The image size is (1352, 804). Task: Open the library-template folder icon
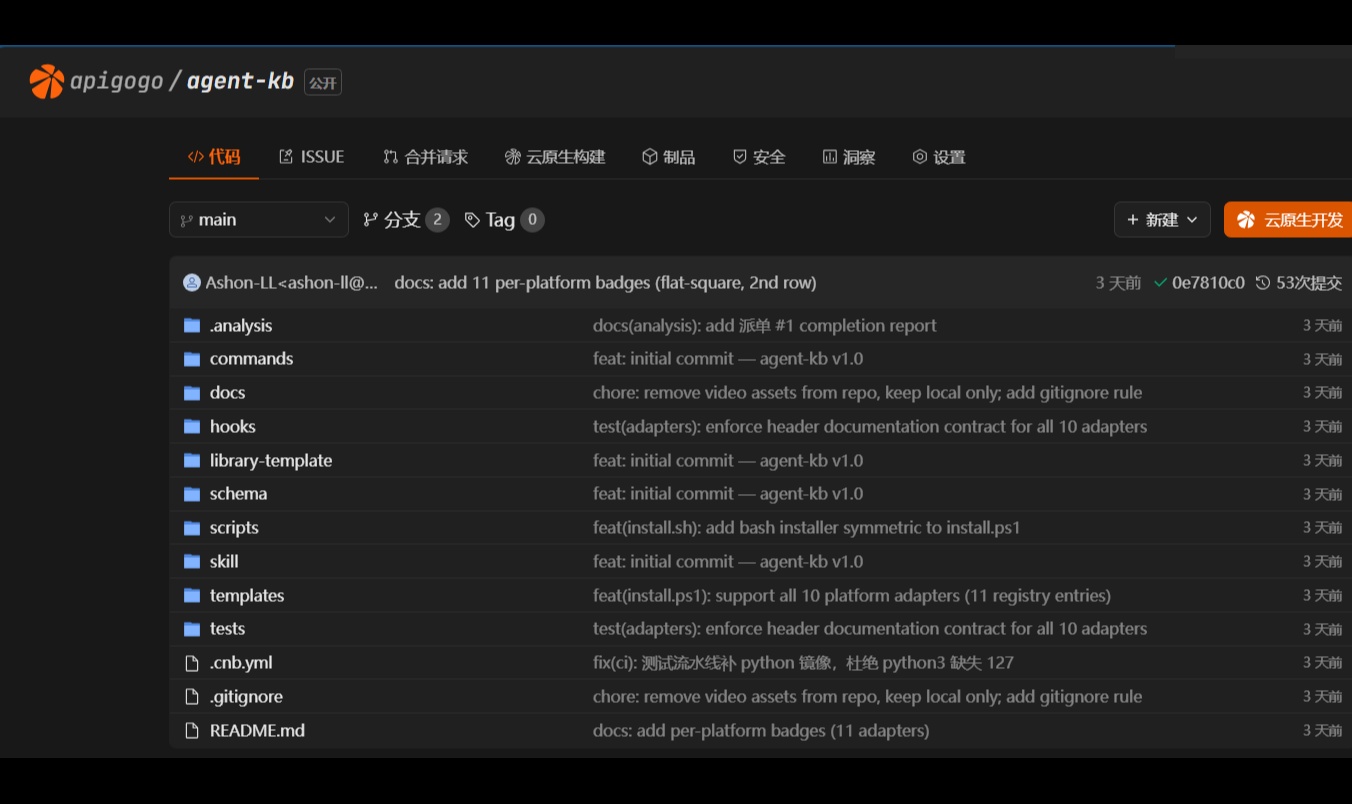click(192, 460)
